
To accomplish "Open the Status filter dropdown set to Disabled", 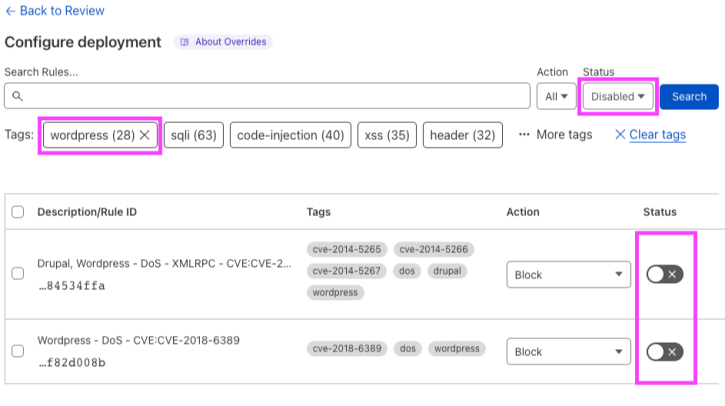I will 619,97.
